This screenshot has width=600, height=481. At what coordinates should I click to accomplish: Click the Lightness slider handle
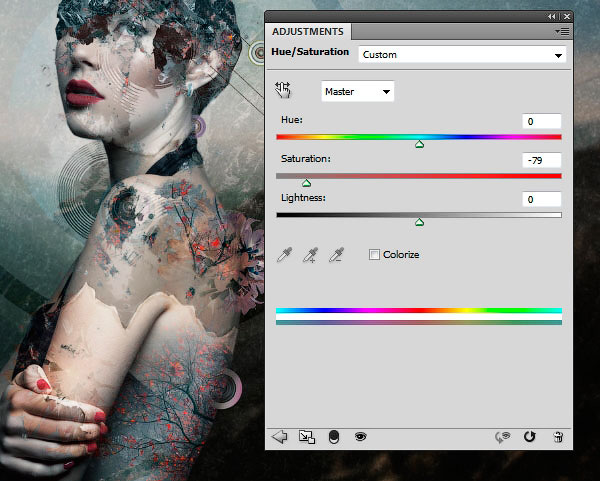419,222
